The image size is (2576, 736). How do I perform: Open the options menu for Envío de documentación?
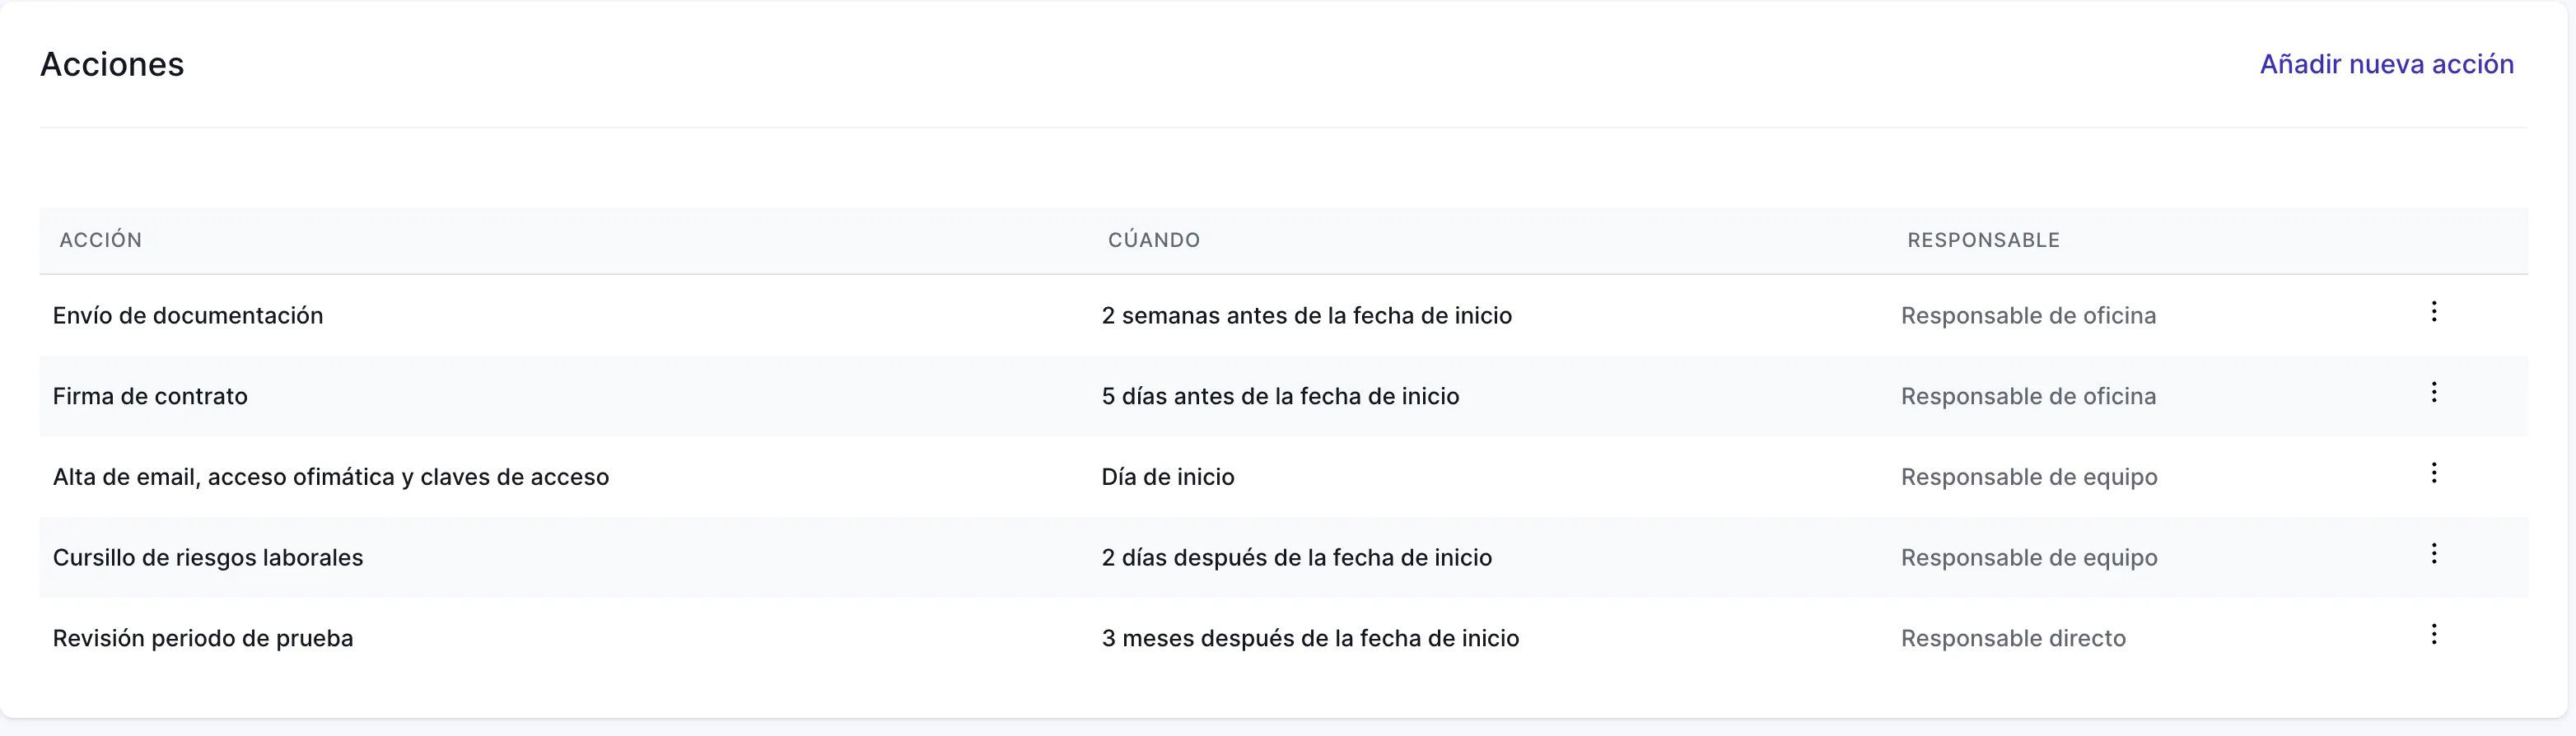2434,312
